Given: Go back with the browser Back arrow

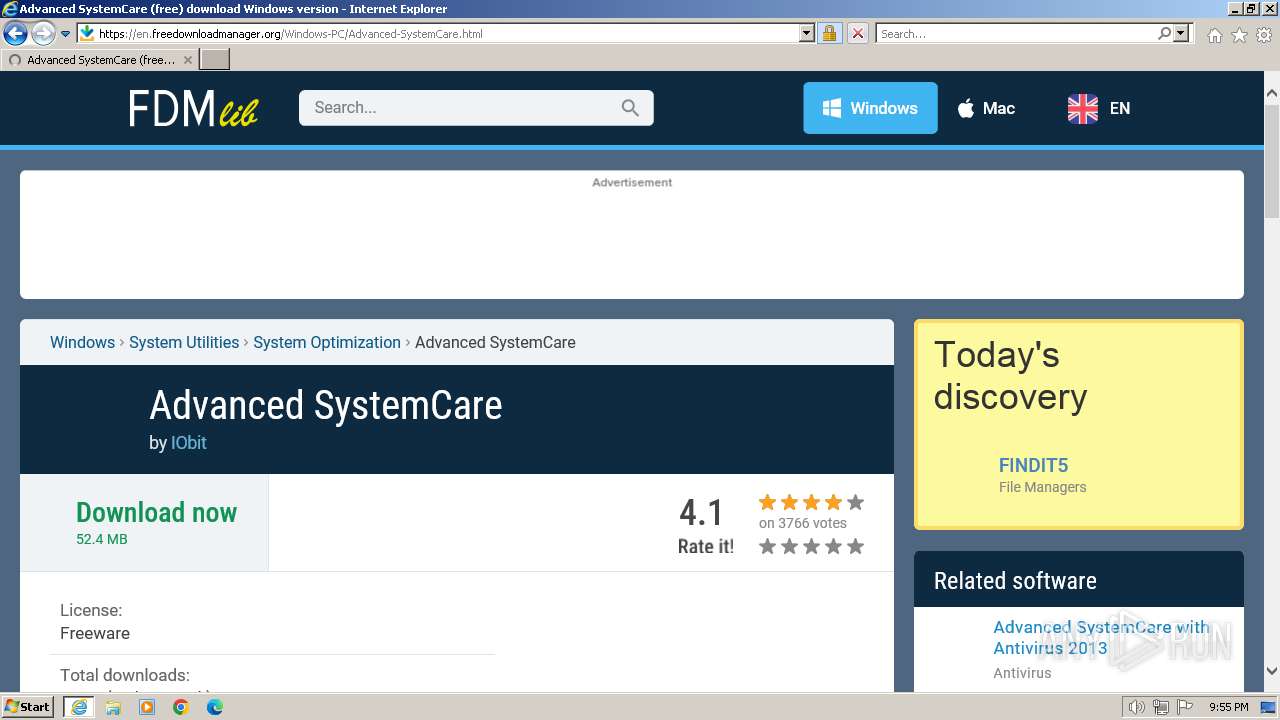Looking at the screenshot, I should click(x=15, y=34).
